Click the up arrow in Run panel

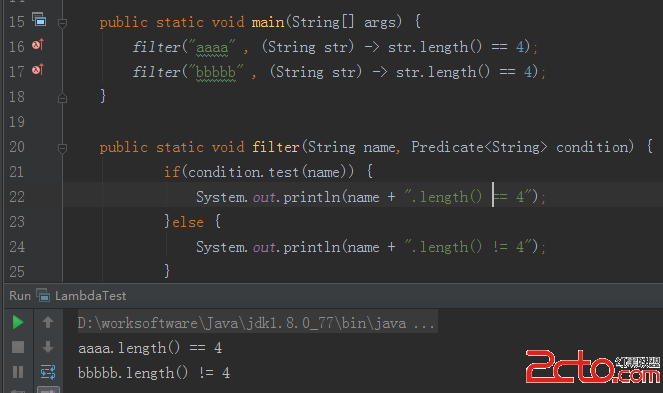click(x=48, y=322)
